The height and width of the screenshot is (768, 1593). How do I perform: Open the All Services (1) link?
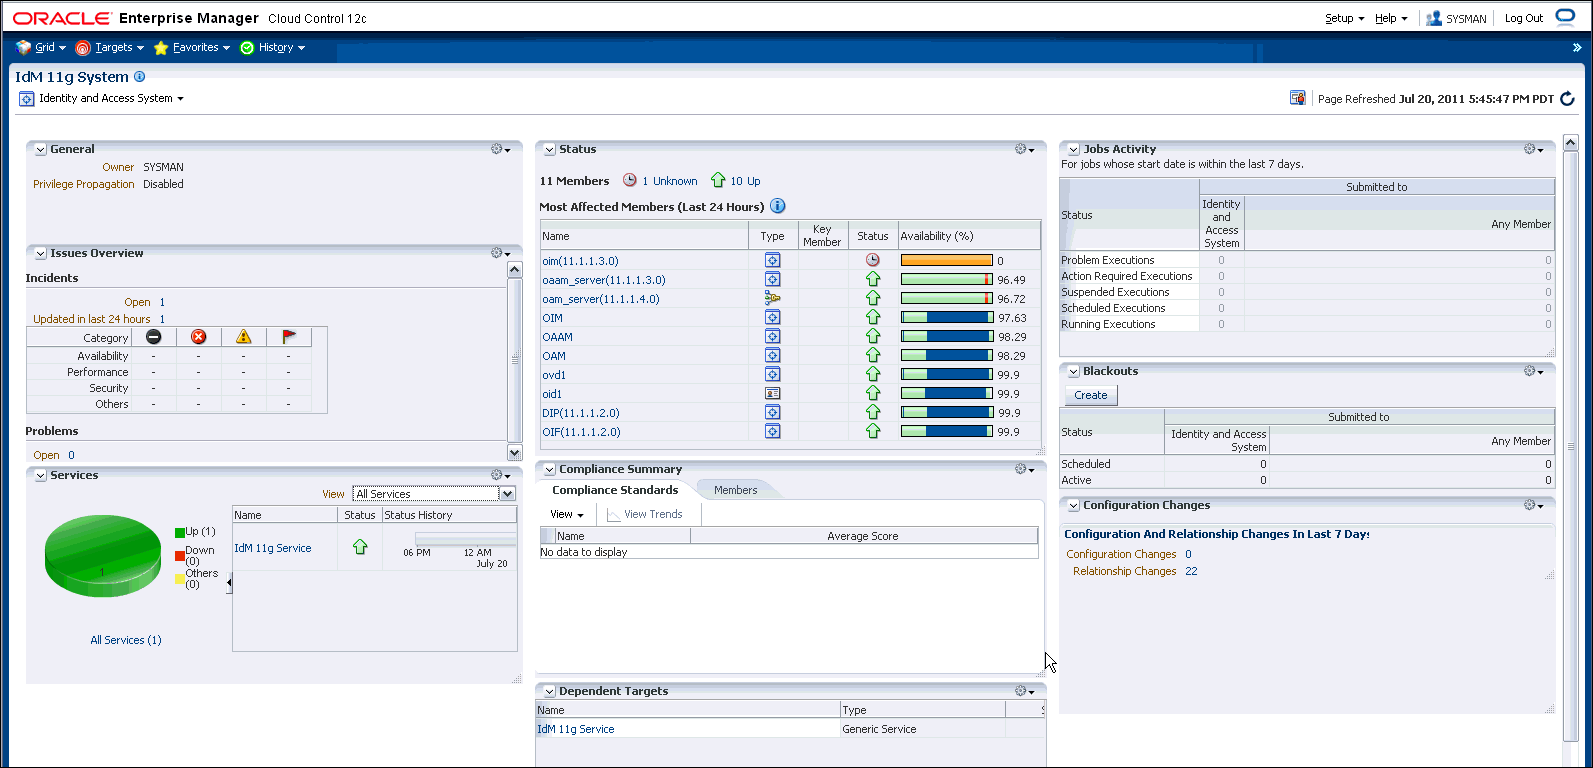126,640
